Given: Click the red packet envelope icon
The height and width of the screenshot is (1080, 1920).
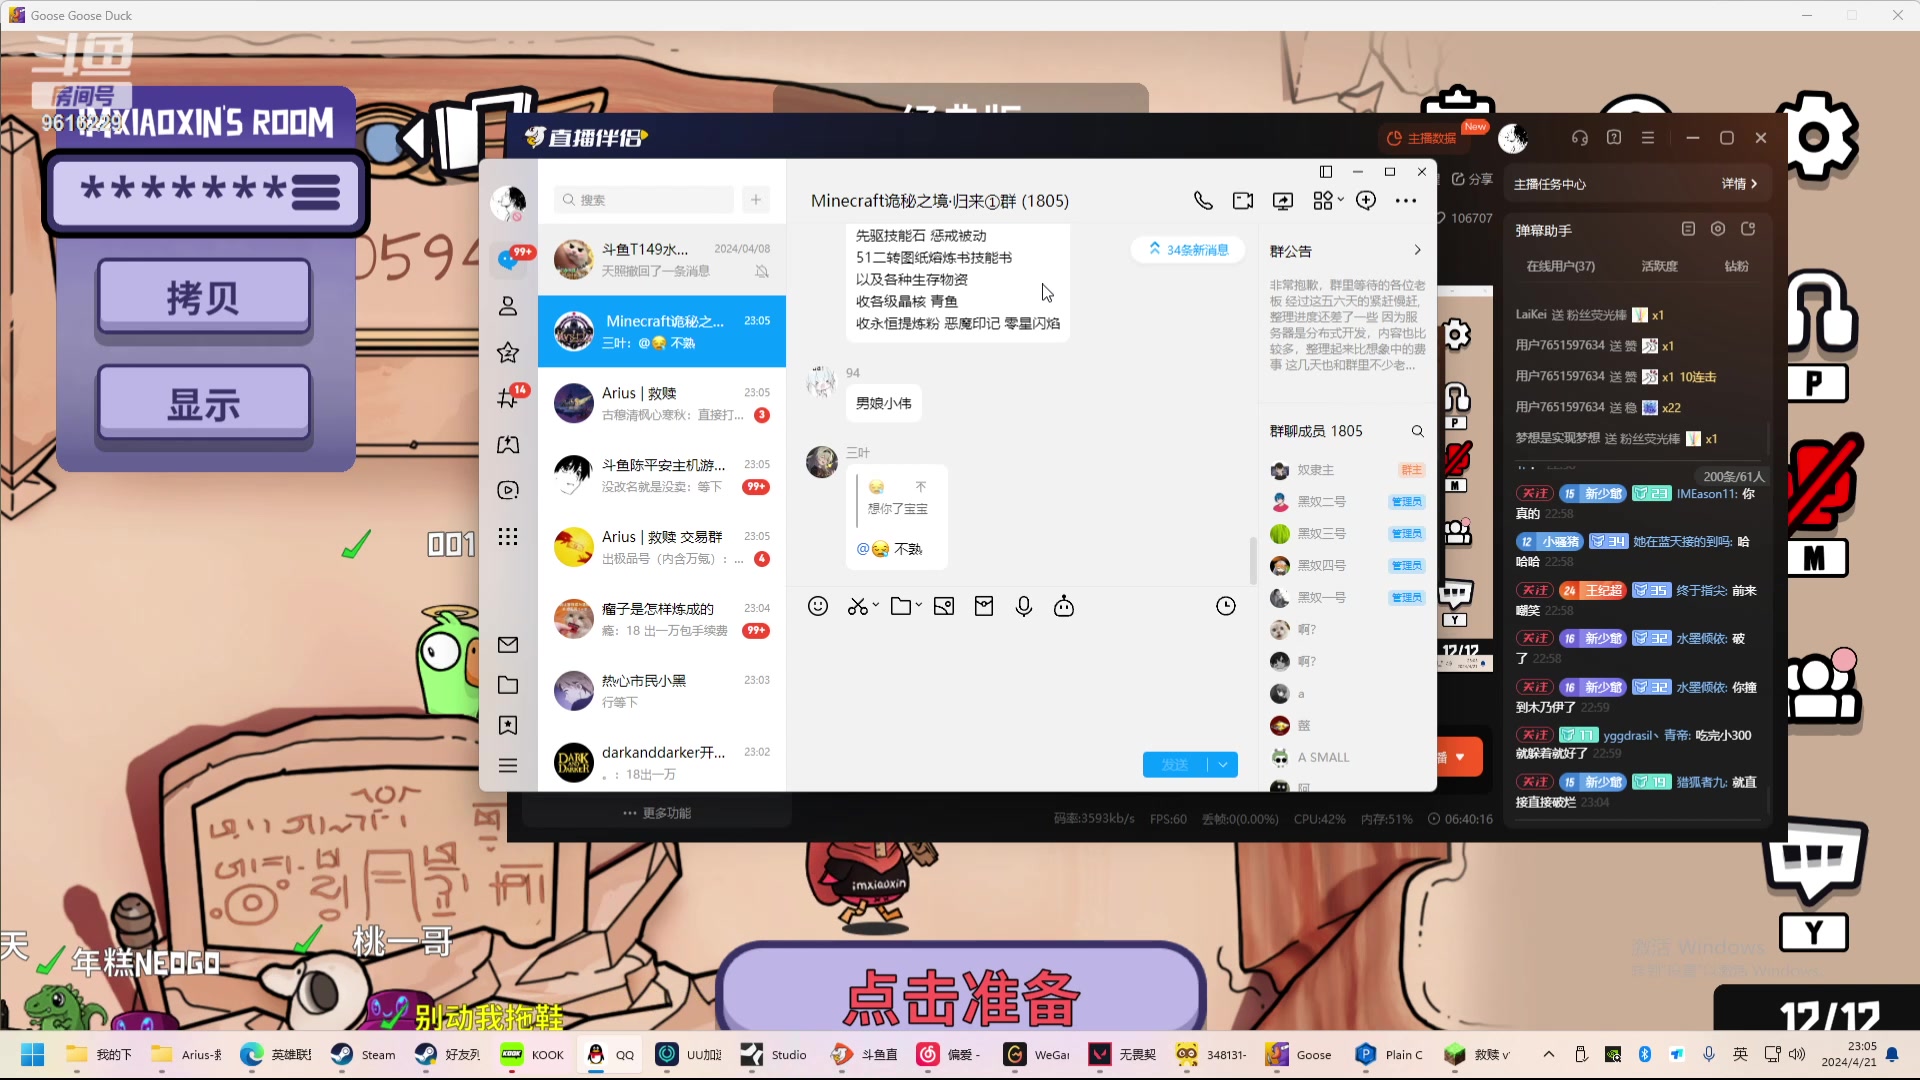Looking at the screenshot, I should tap(984, 606).
